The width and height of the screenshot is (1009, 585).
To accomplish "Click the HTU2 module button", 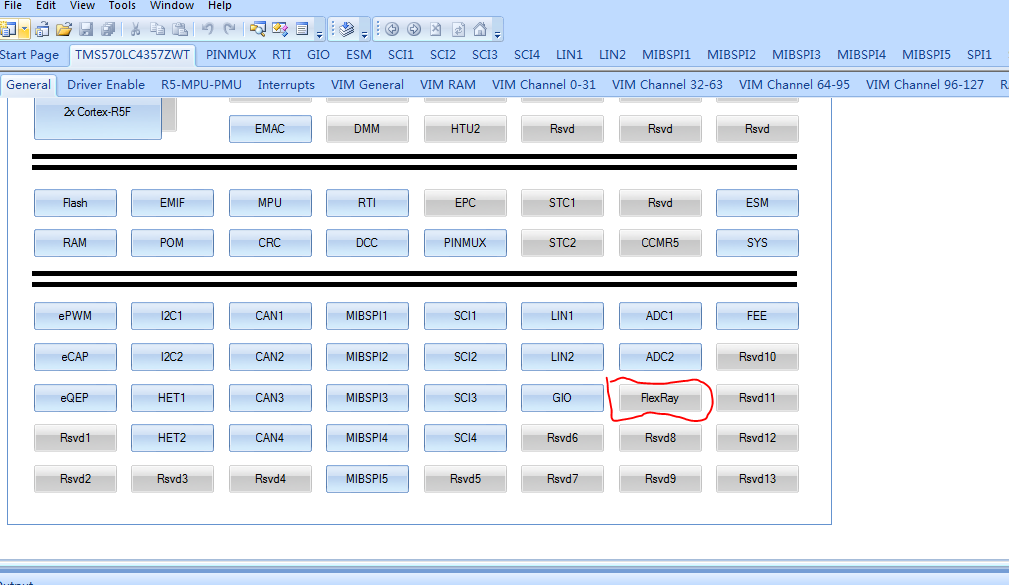I will point(465,129).
